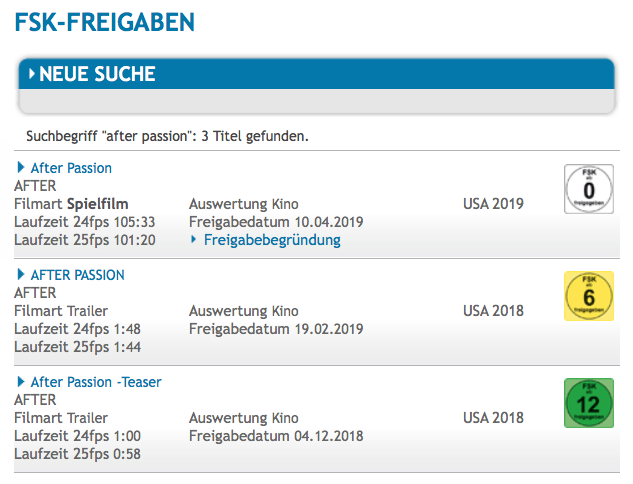Click the small arrow before Freigabebegründung
Viewport: 633px width, 484px height.
pos(194,239)
